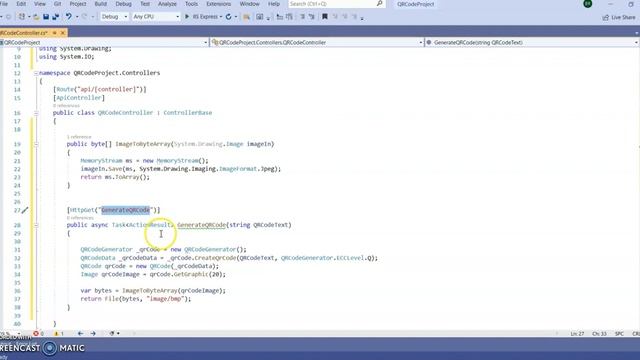
Task: Click the Undo arrow icon
Action: point(69,17)
